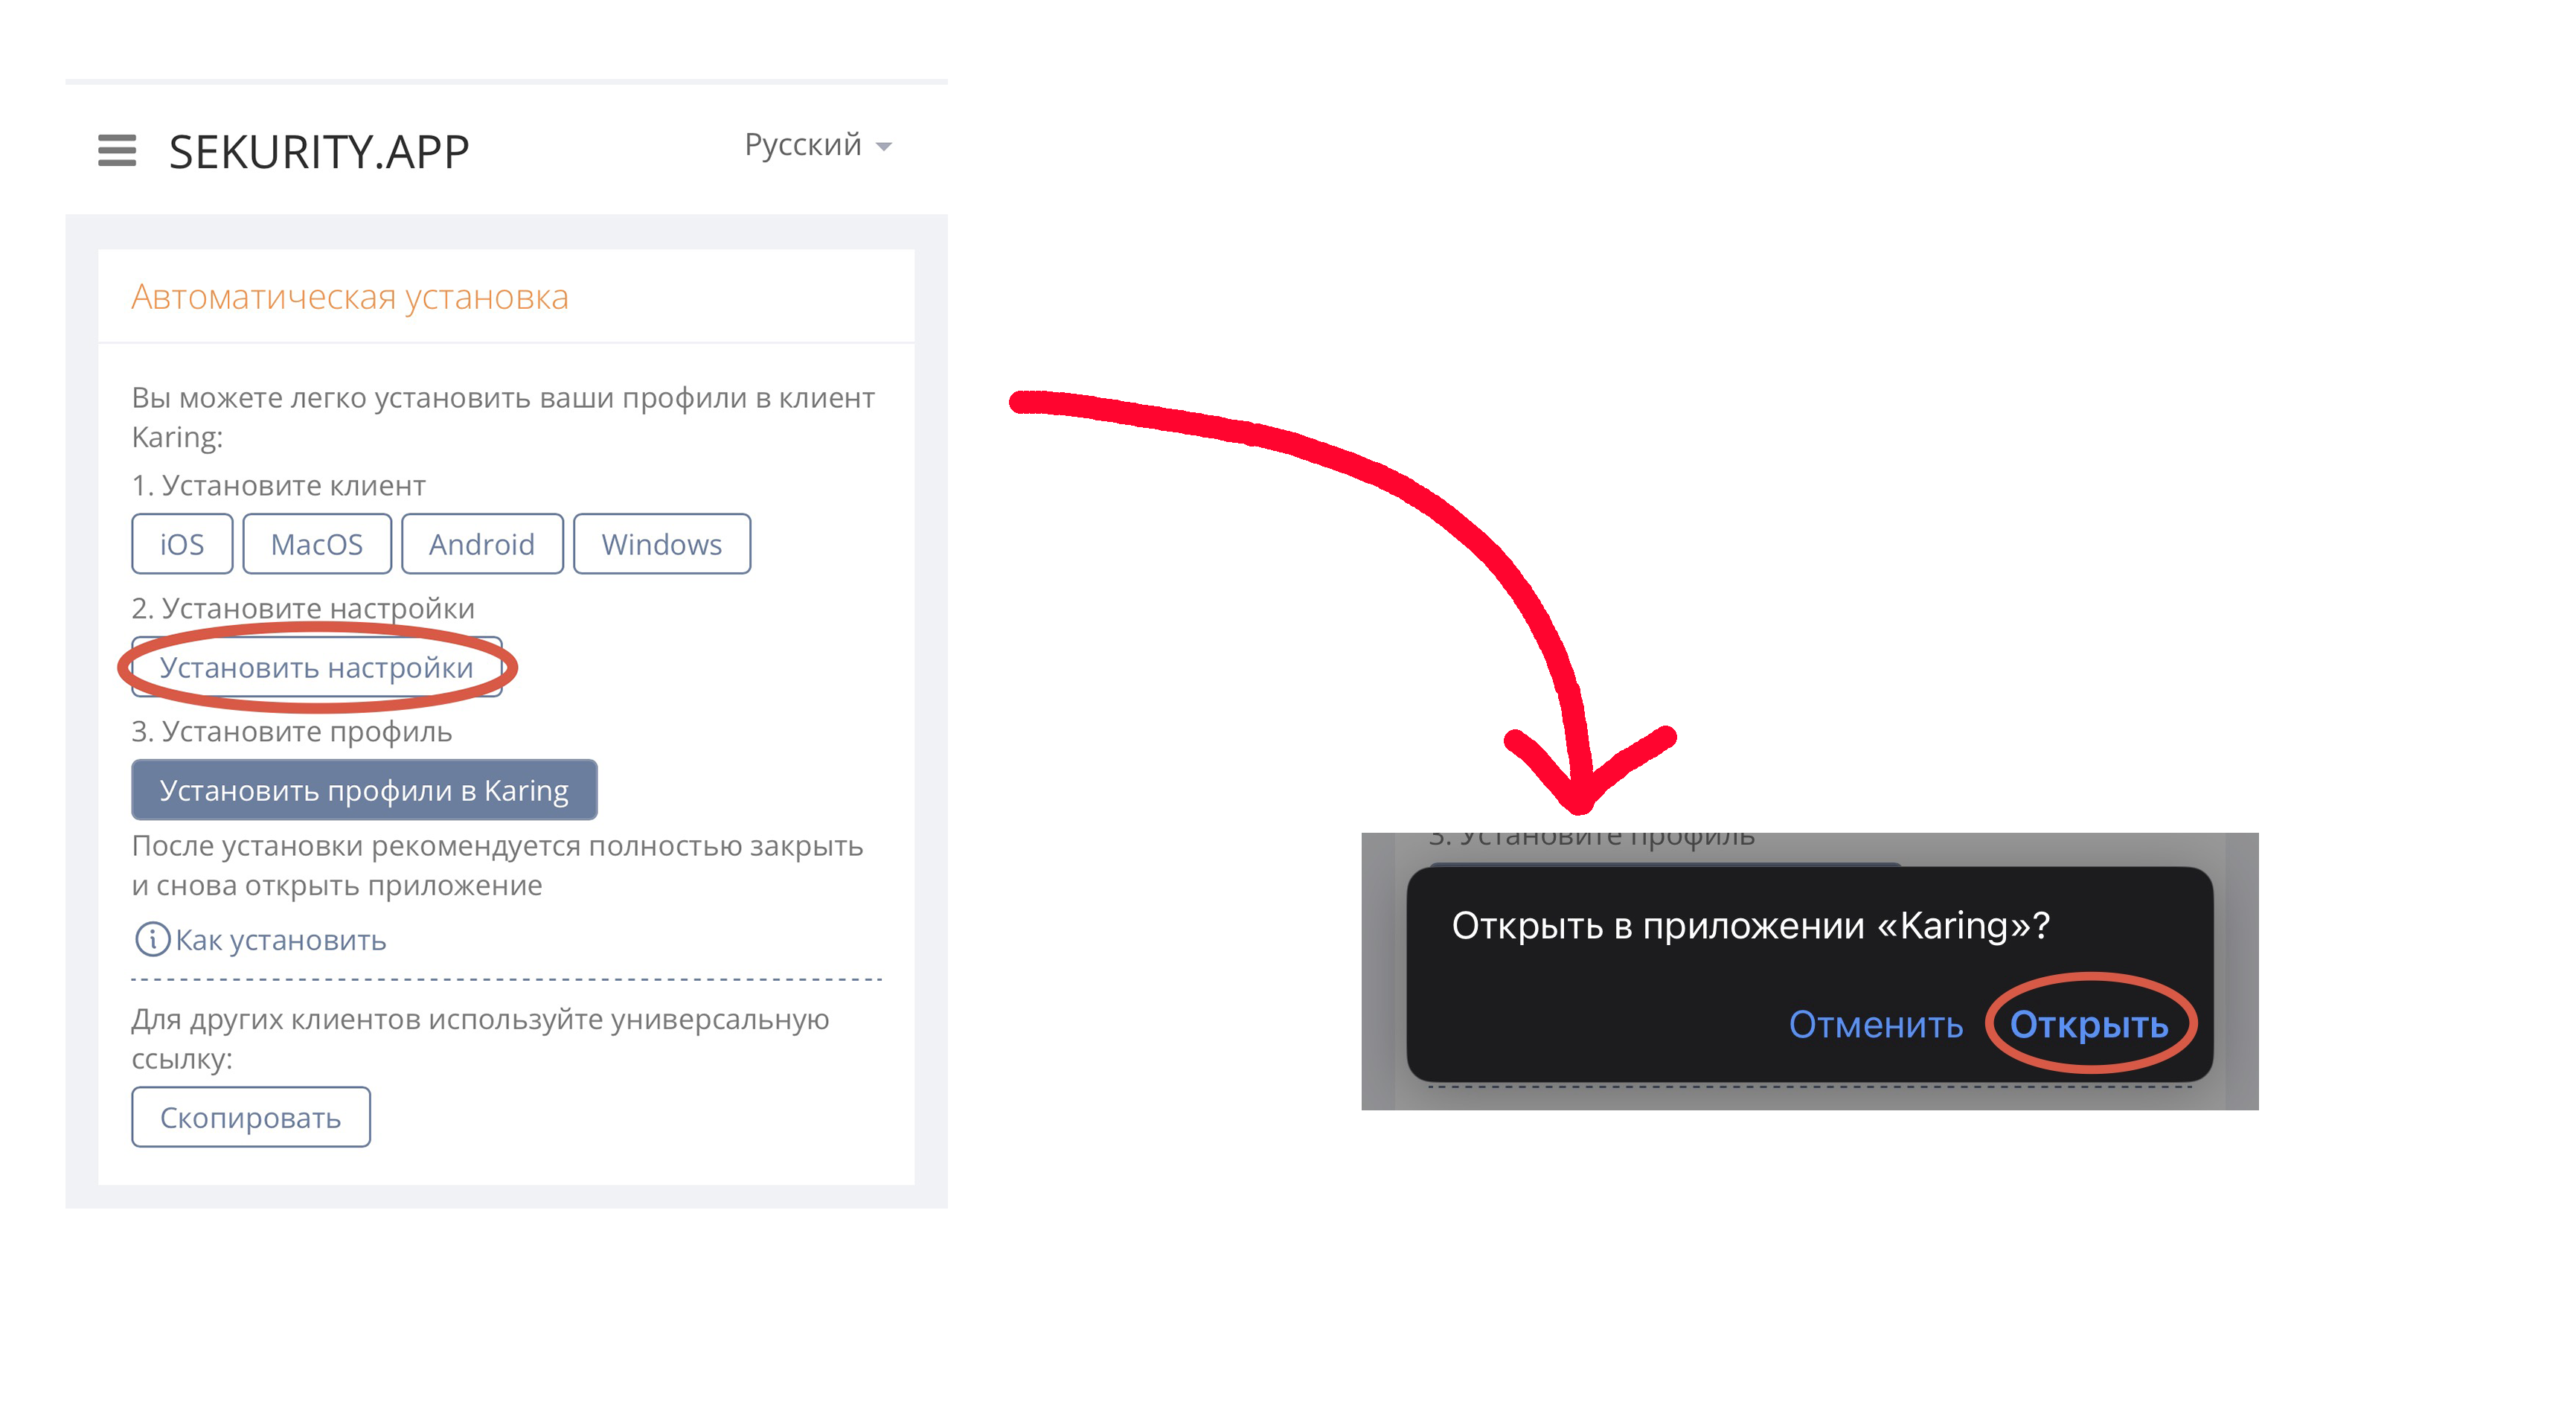The image size is (2576, 1411).
Task: Choose the Windows client button
Action: click(x=662, y=544)
